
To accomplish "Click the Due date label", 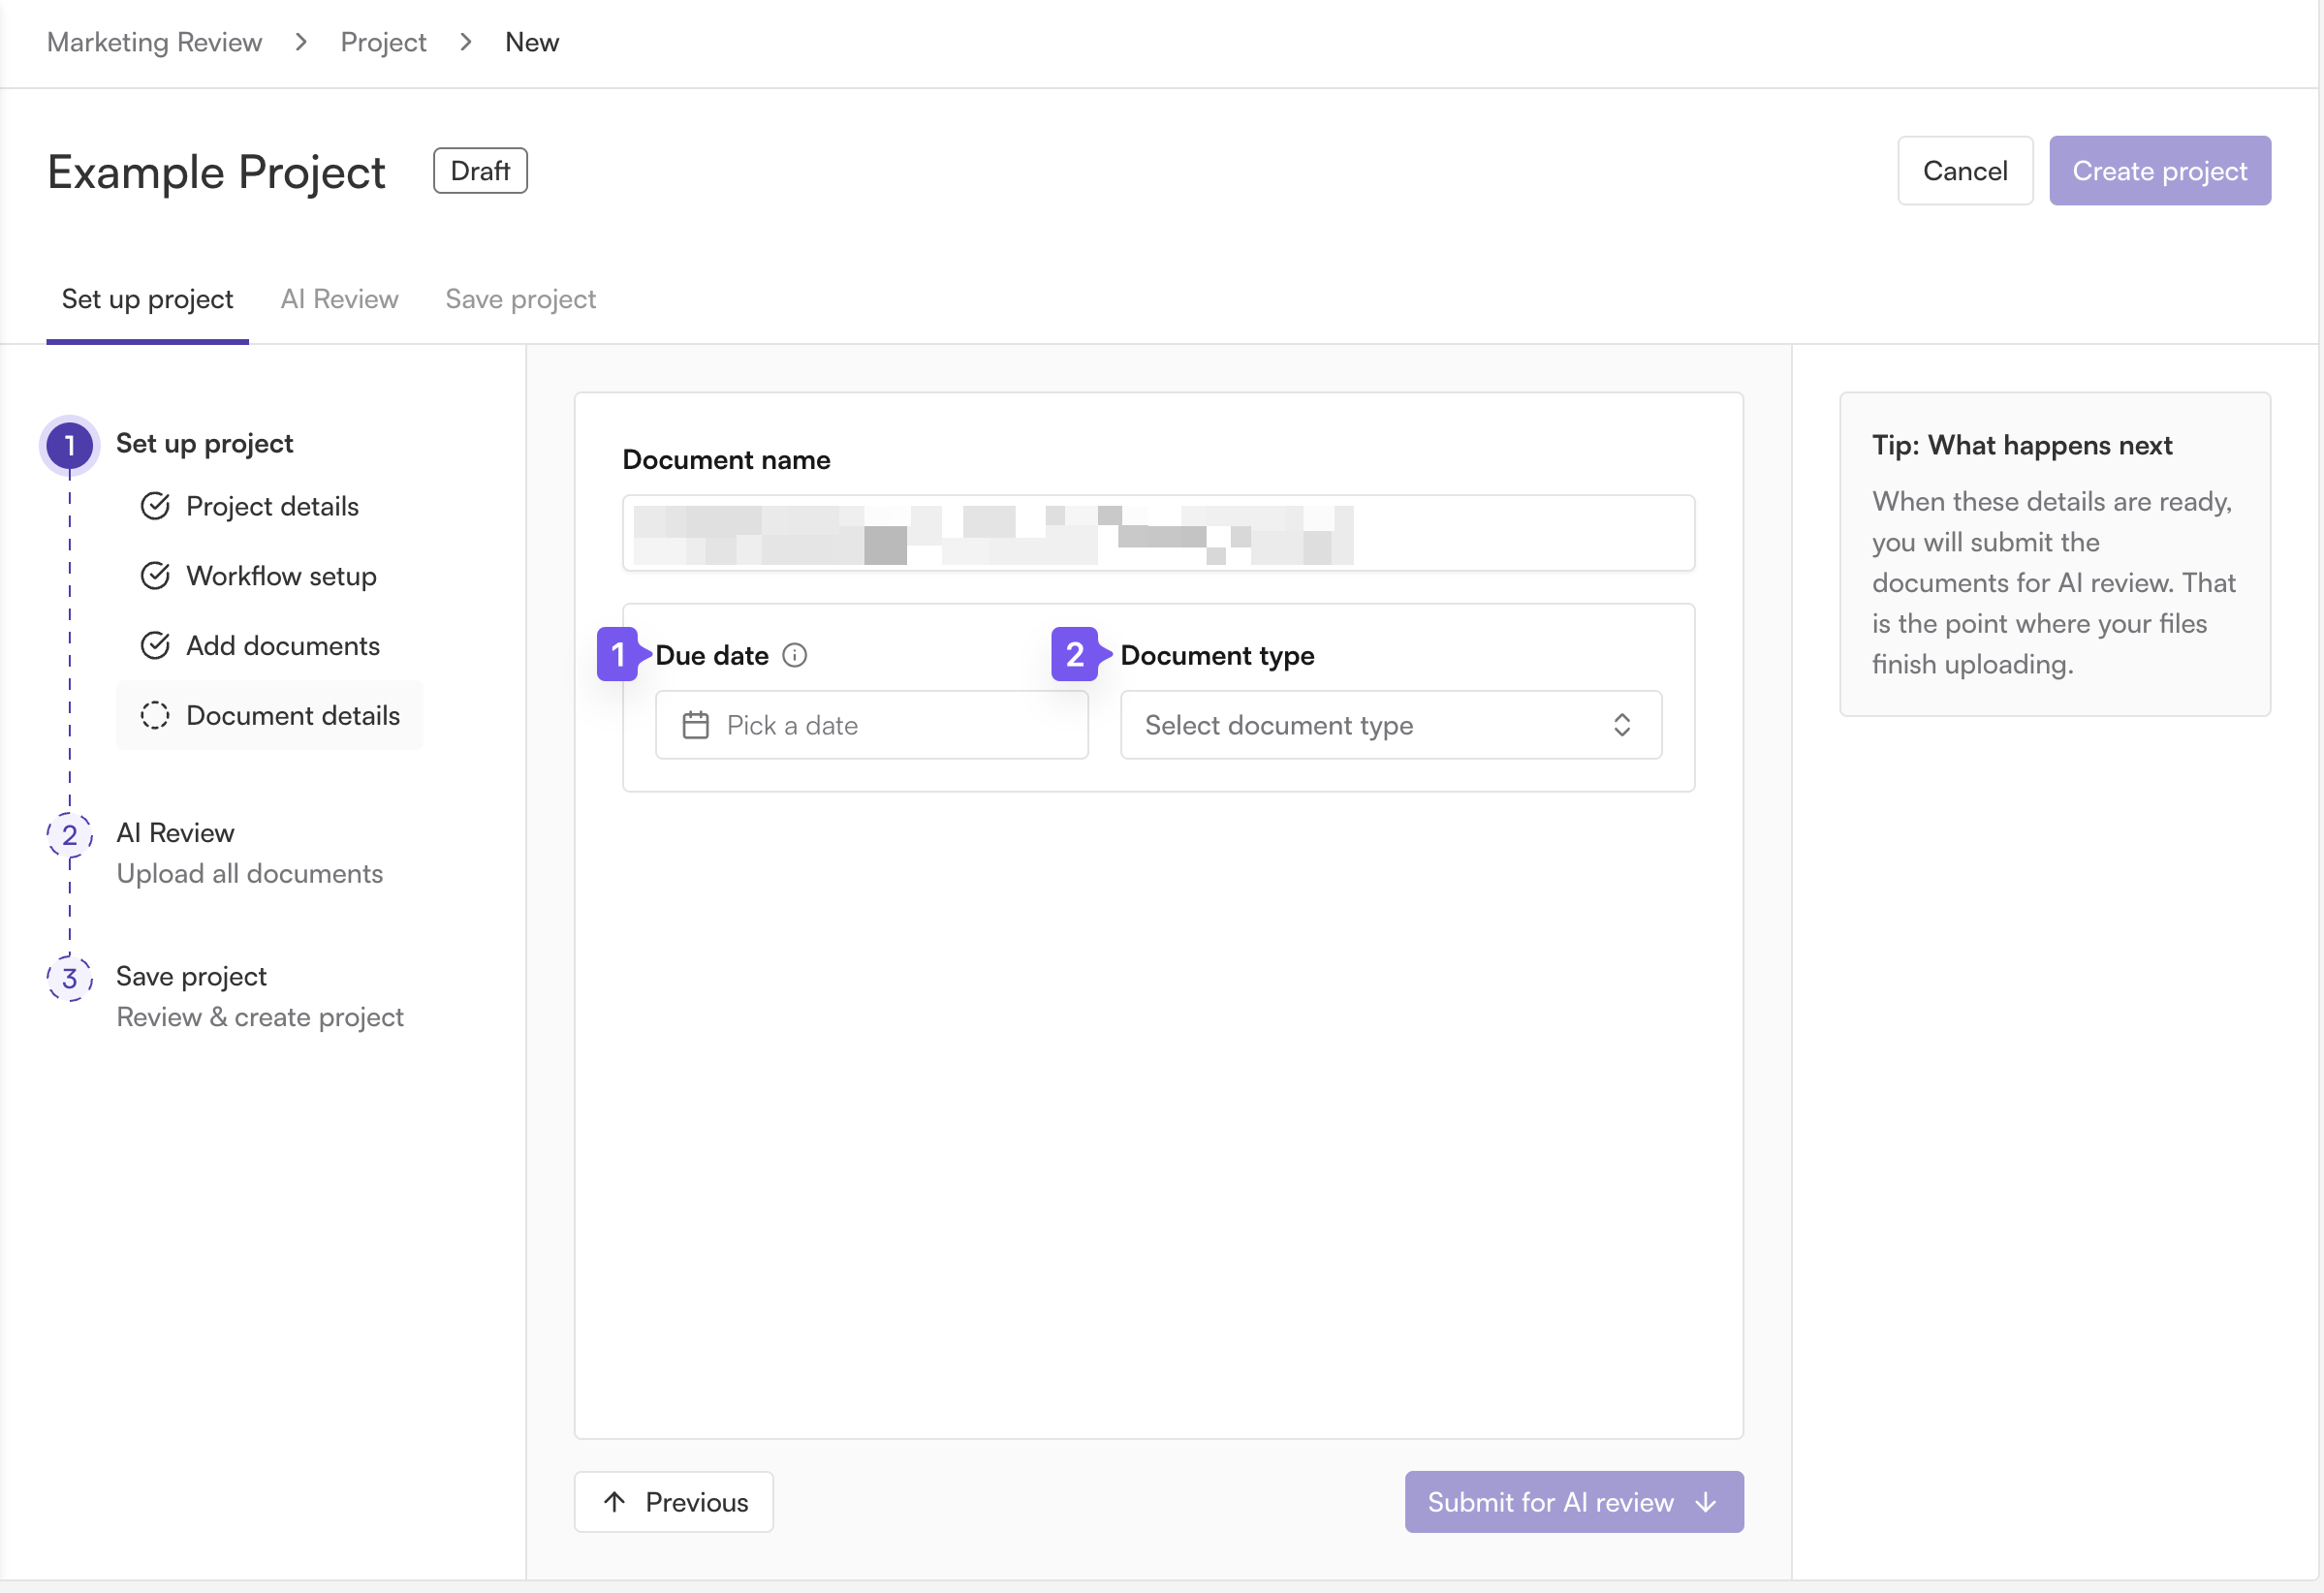I will tap(712, 655).
